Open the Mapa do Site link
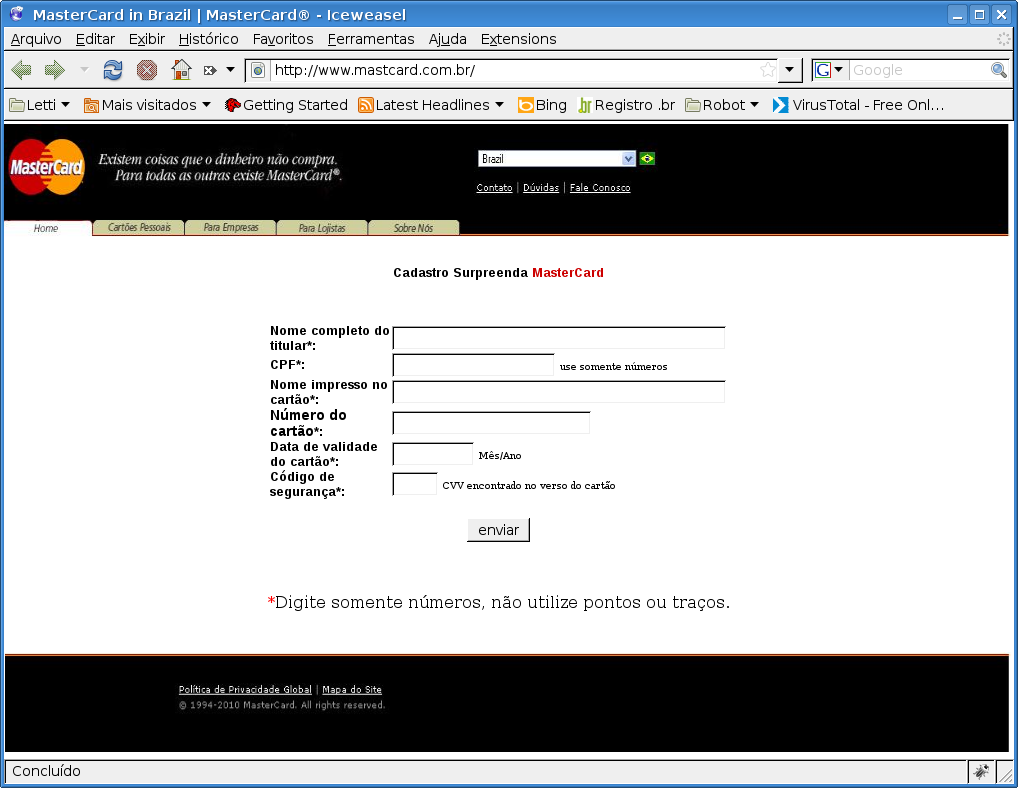This screenshot has height=788, width=1018. click(x=352, y=689)
